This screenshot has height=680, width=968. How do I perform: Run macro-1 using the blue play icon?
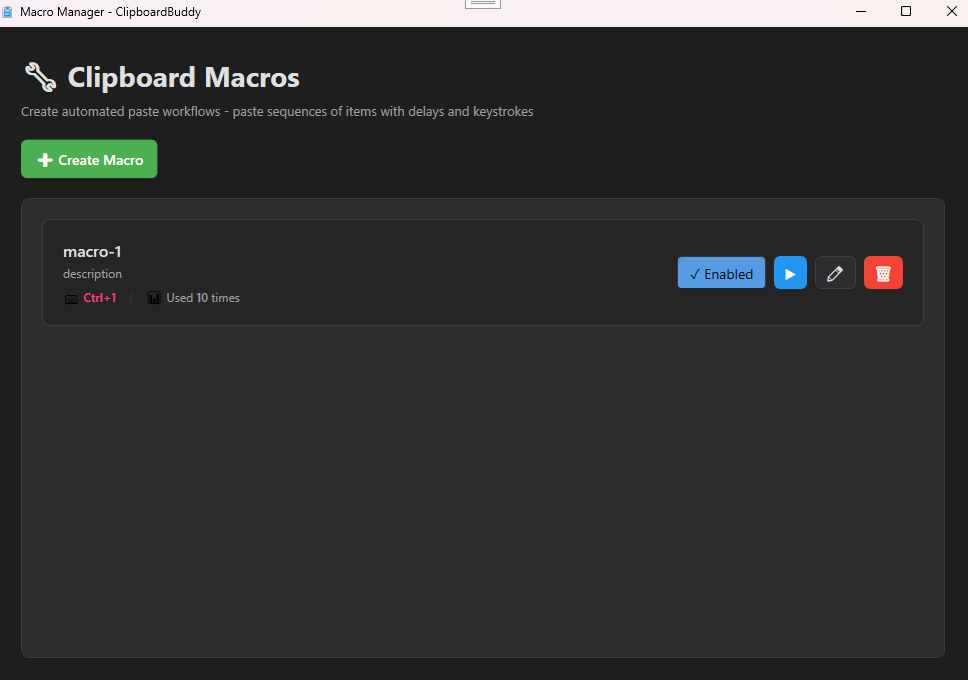(790, 272)
